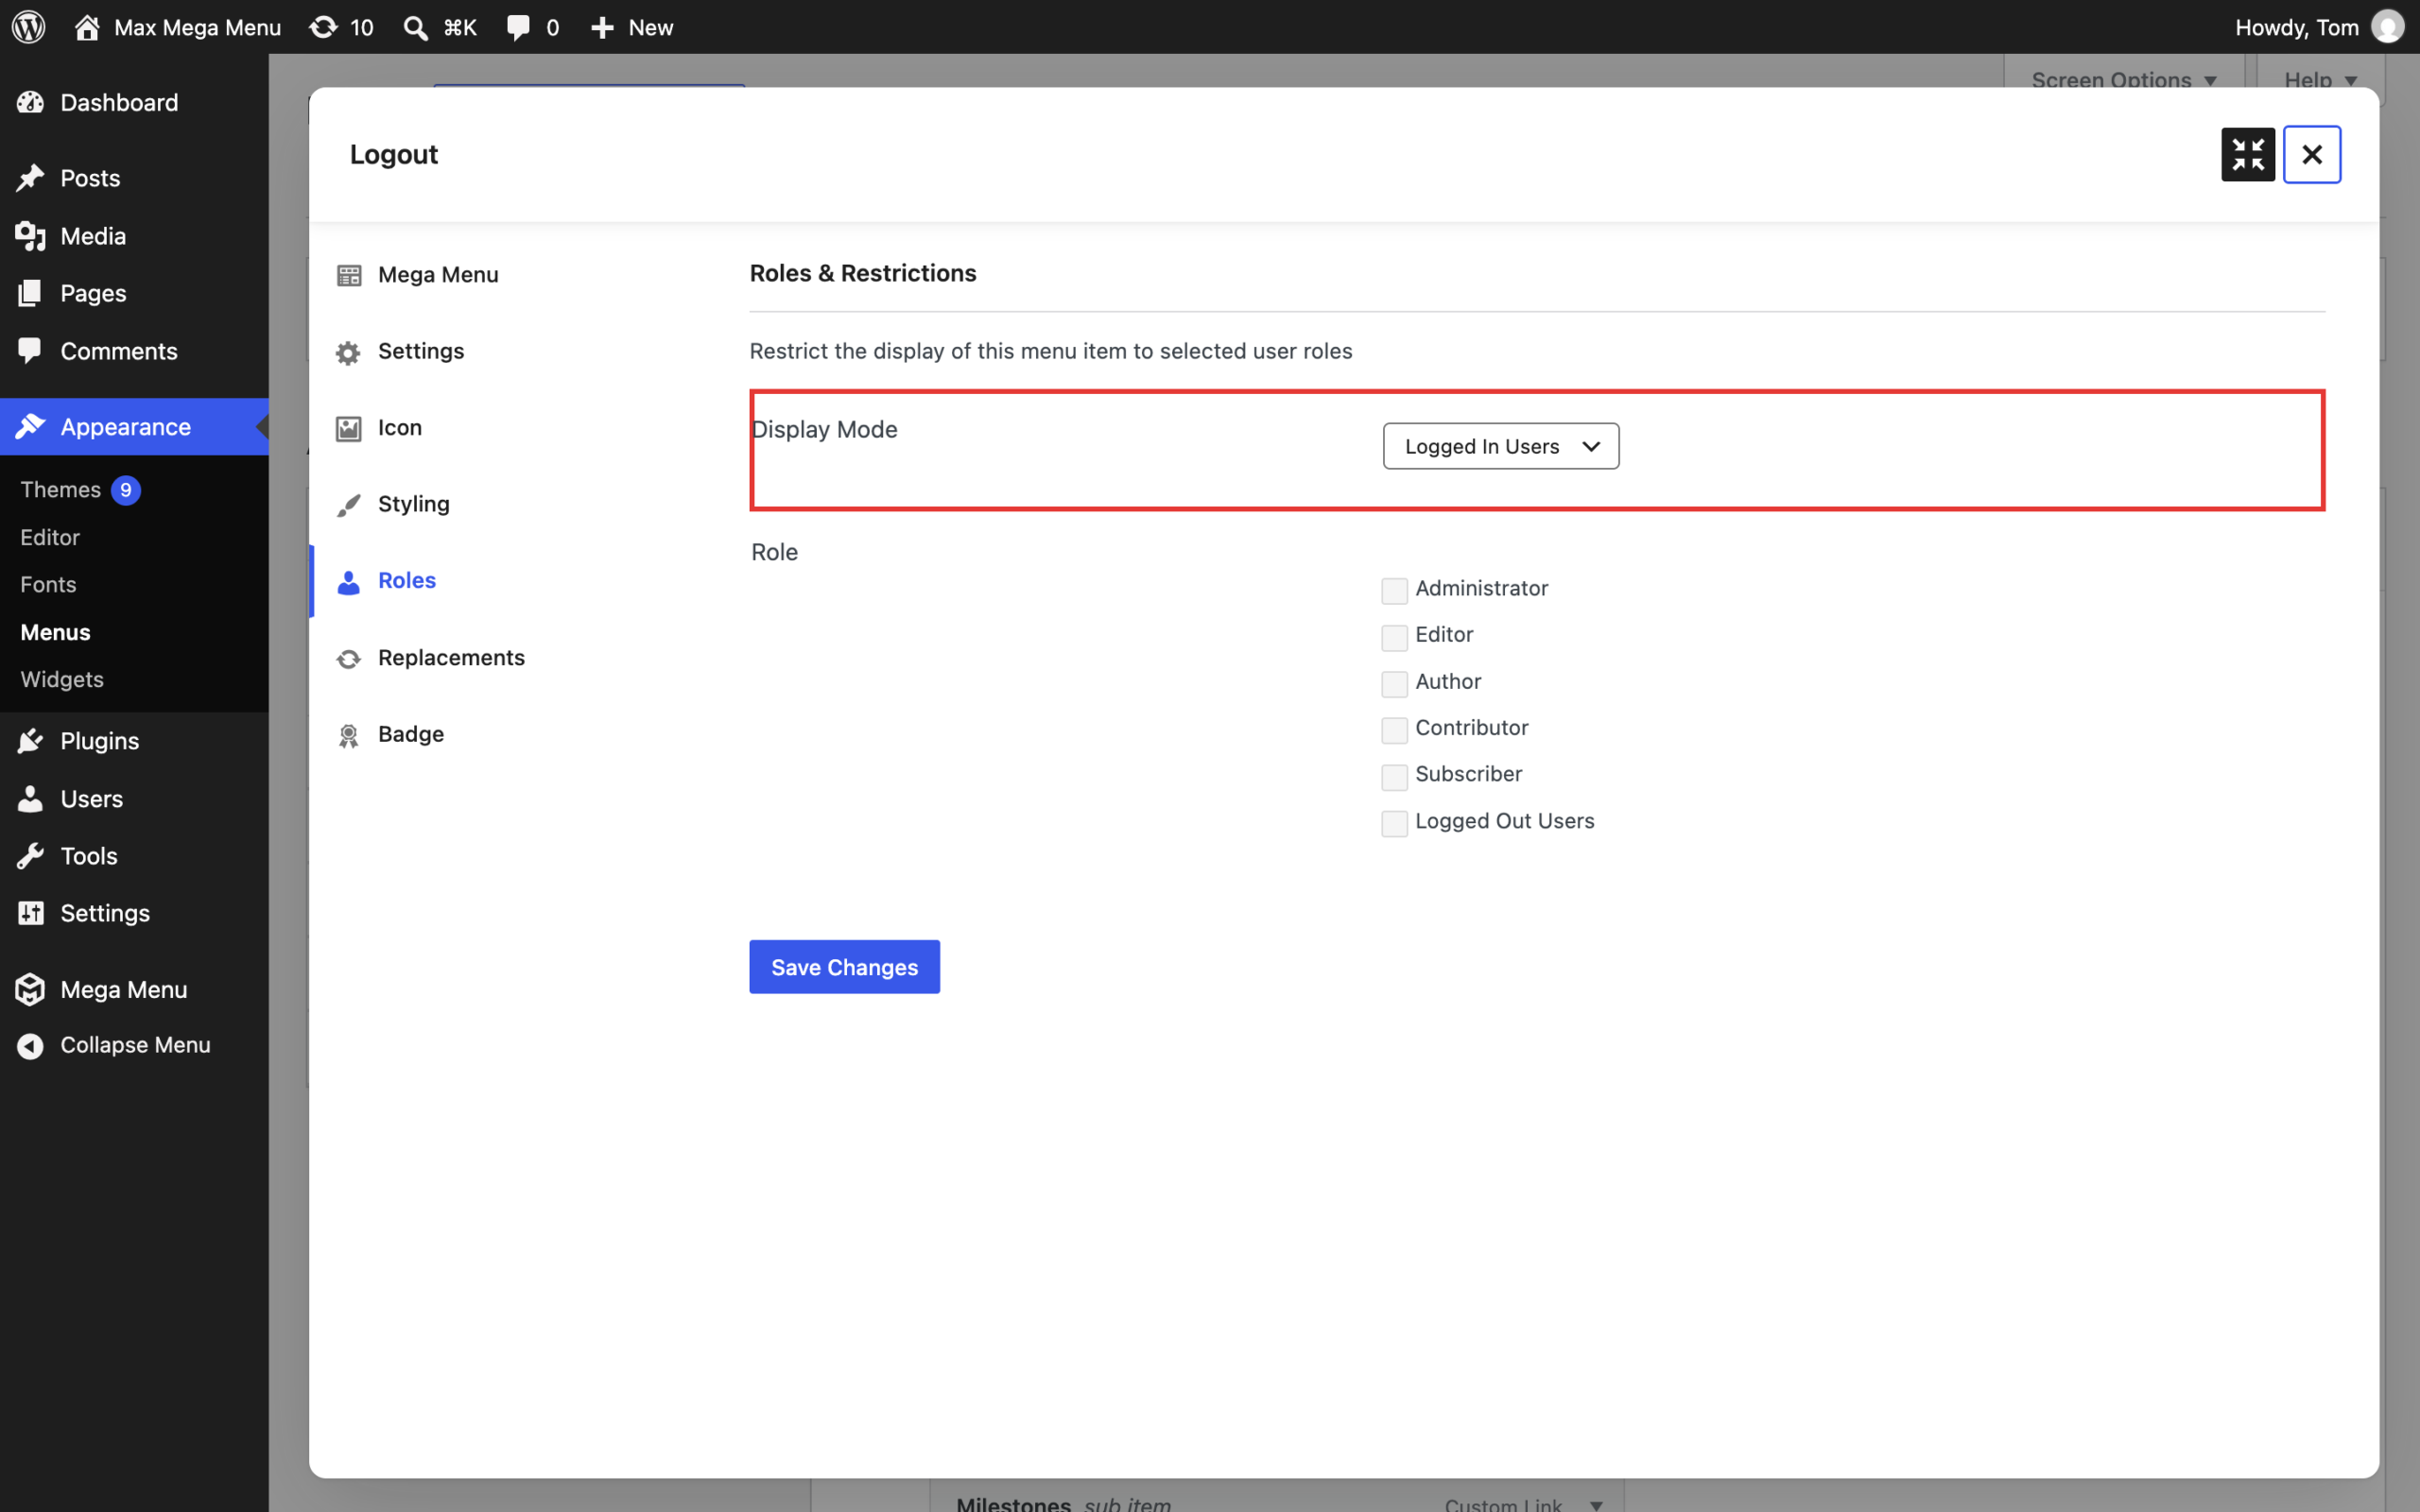Image resolution: width=2420 pixels, height=1512 pixels.
Task: Click the Themes update count badge 9
Action: coord(125,490)
